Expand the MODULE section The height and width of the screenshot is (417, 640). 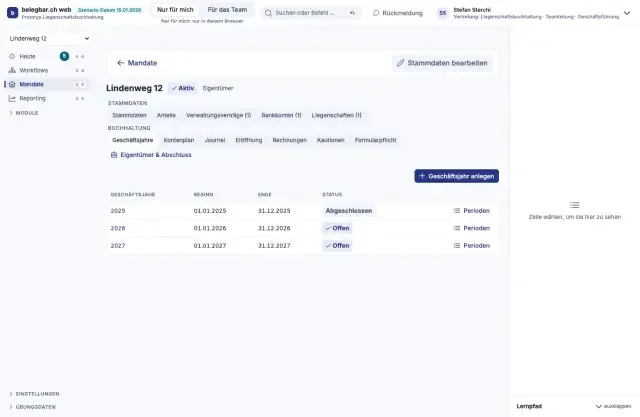pyautogui.click(x=24, y=113)
